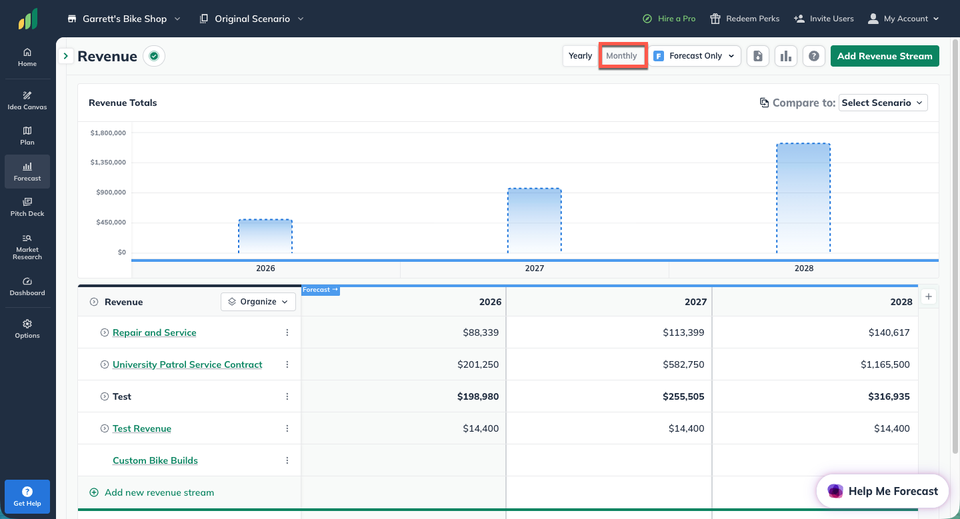Open Custom Bike Builds link

point(156,460)
